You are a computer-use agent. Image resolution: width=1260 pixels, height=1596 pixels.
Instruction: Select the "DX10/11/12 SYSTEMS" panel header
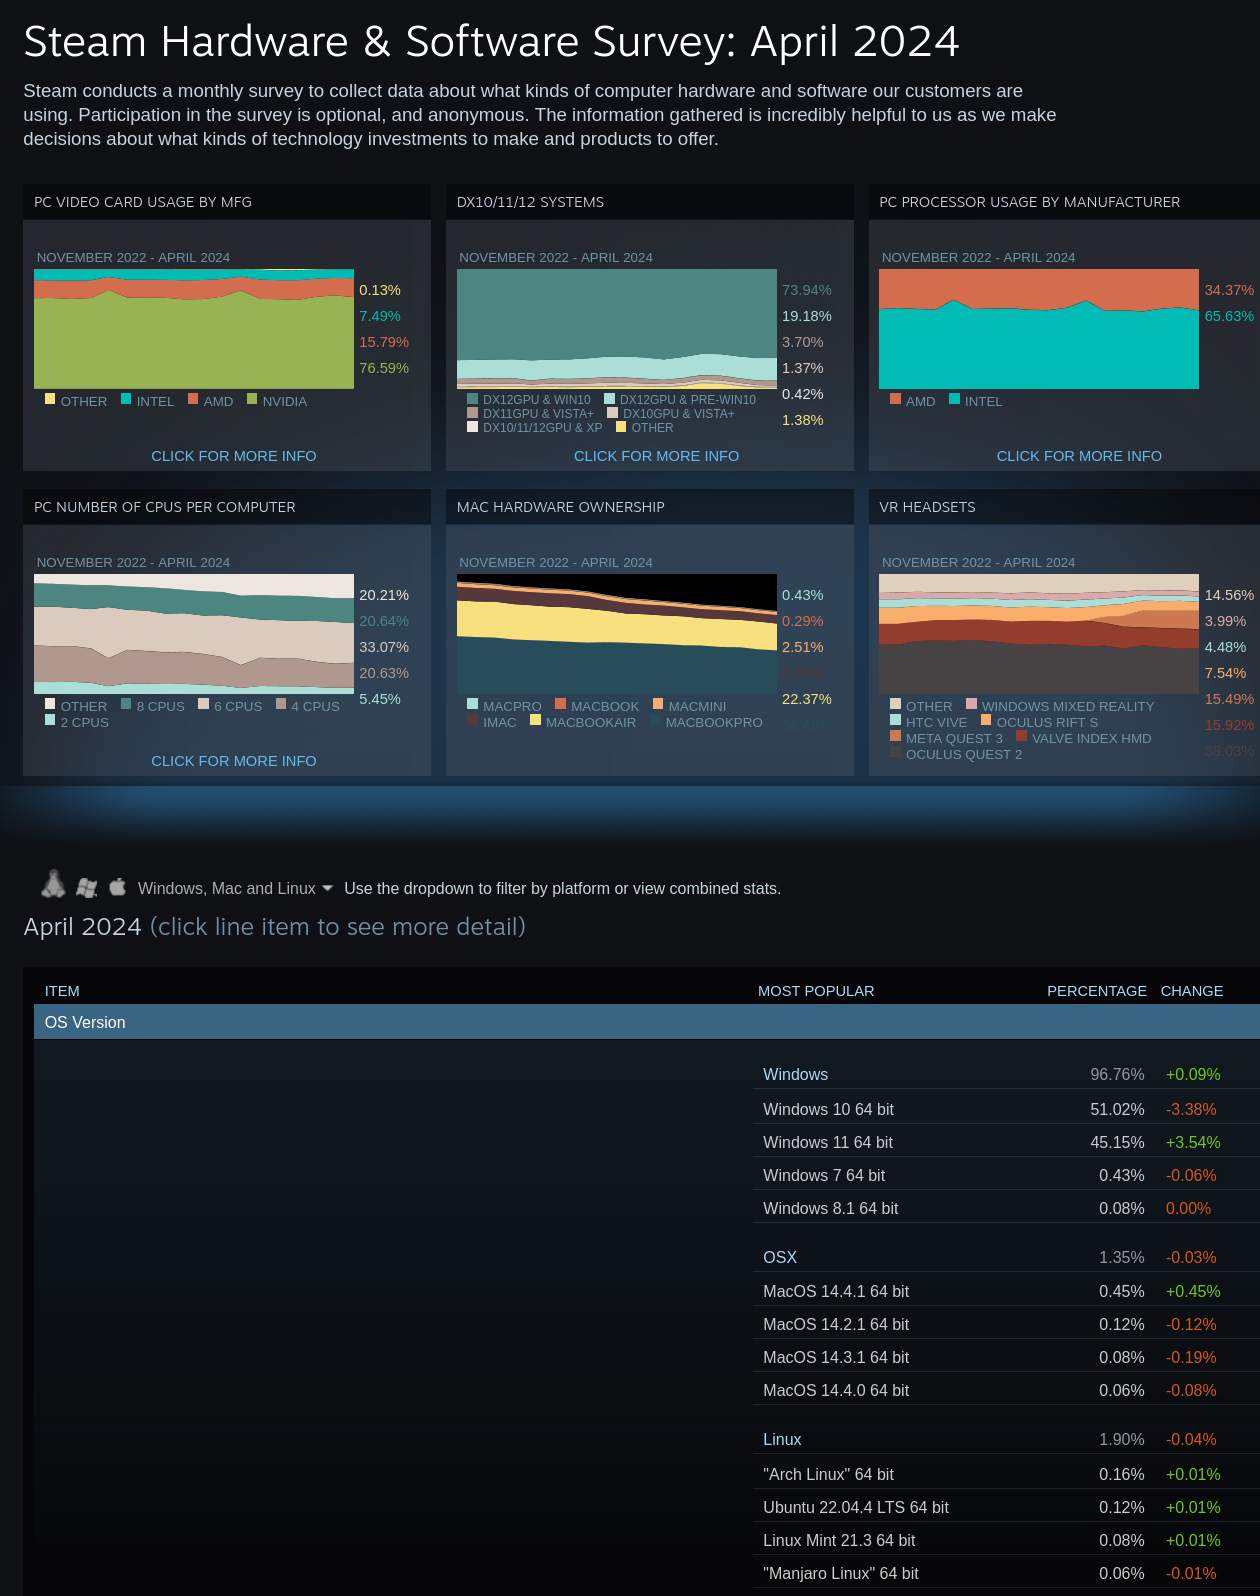pyautogui.click(x=650, y=202)
